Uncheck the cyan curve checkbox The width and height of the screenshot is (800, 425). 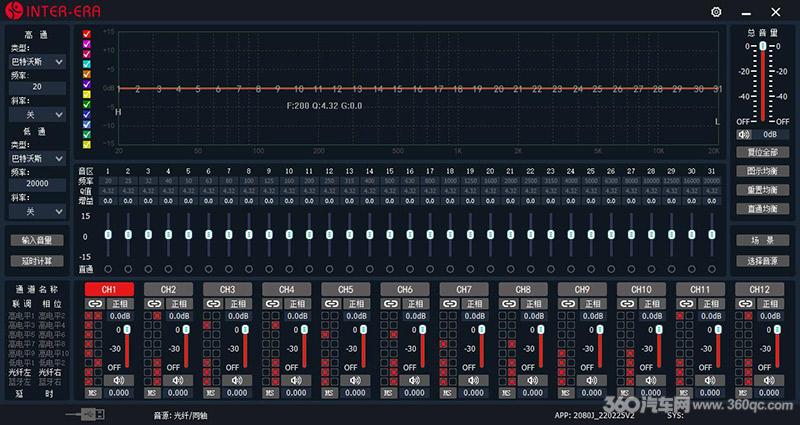coord(87,64)
